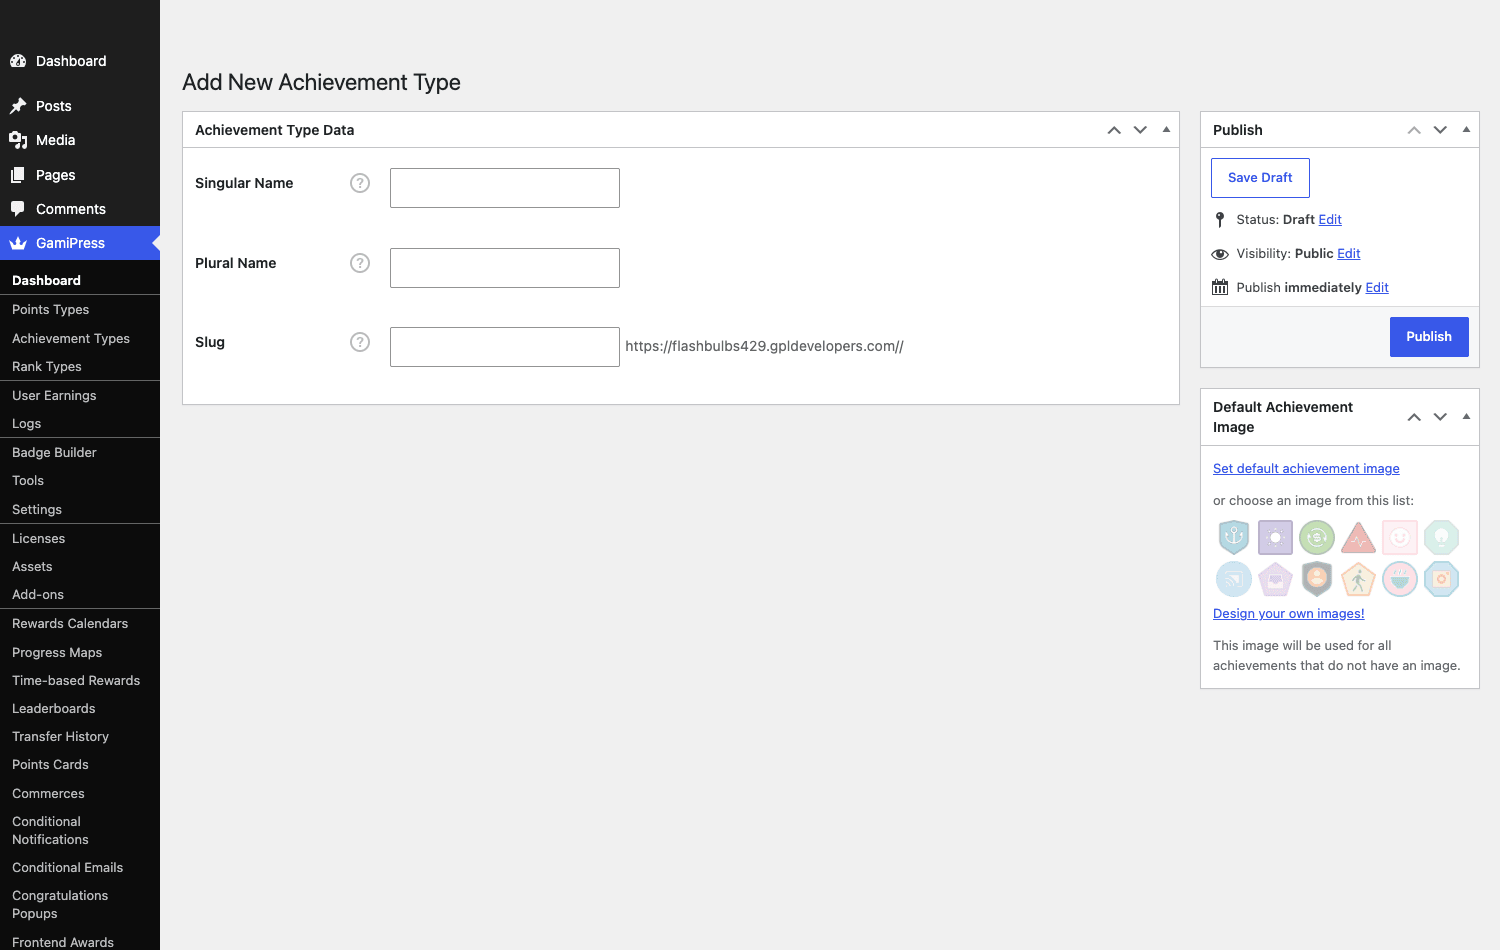The height and width of the screenshot is (950, 1500).
Task: Click the status key pin icon
Action: 1220,220
